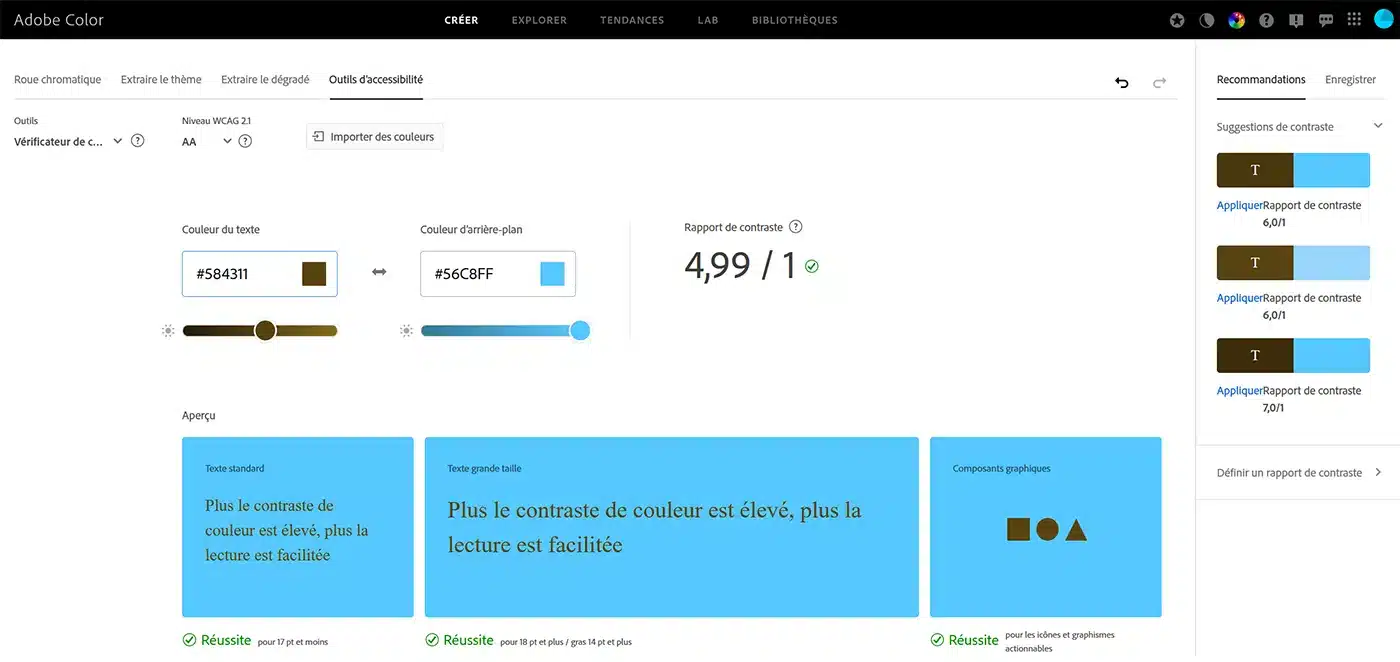Click the star icon in the top bar
Viewport: 1400px width, 662px height.
[1176, 19]
